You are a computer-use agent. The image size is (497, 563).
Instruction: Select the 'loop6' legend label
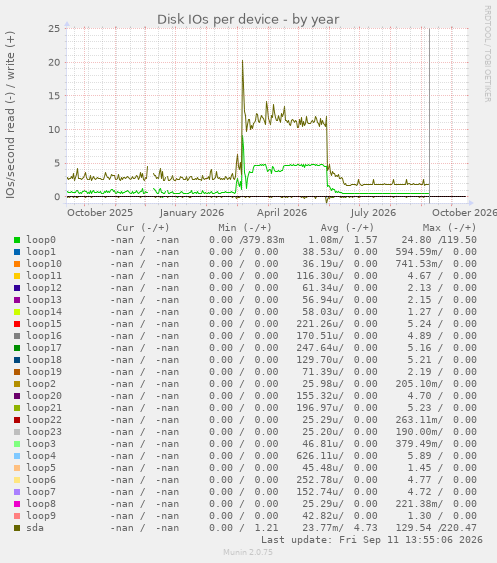[x=41, y=480]
